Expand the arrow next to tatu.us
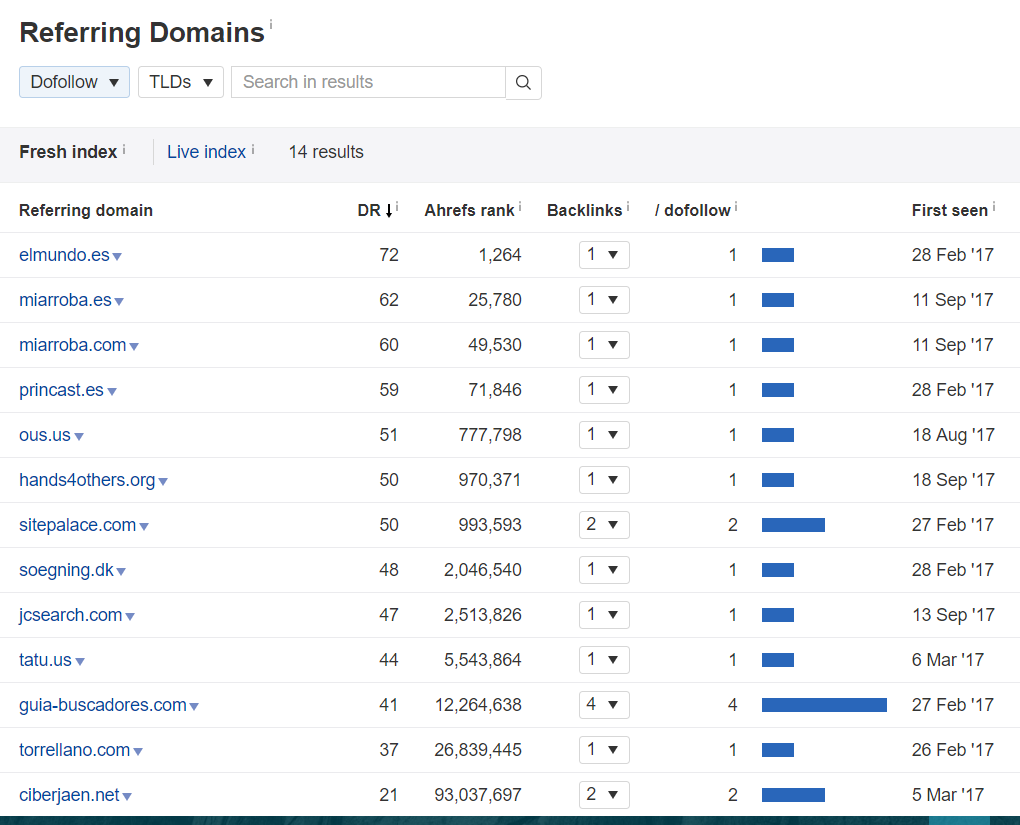1020x825 pixels. click(x=80, y=662)
